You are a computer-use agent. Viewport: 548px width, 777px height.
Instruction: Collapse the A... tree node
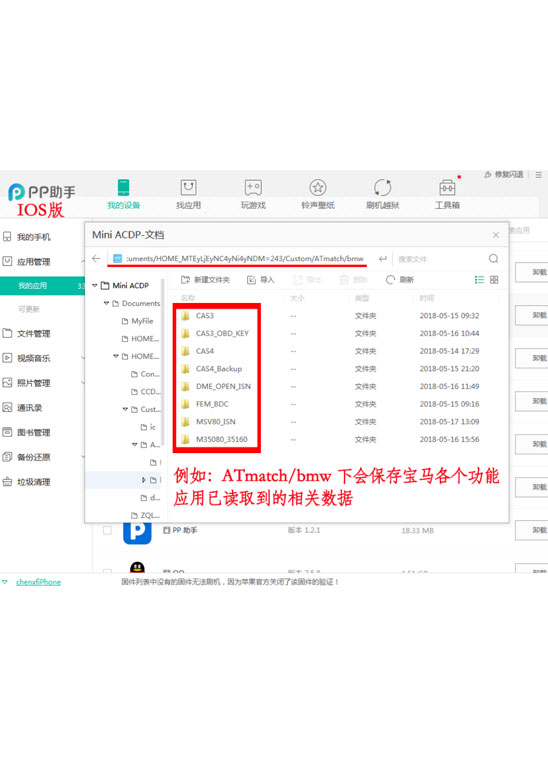(134, 444)
